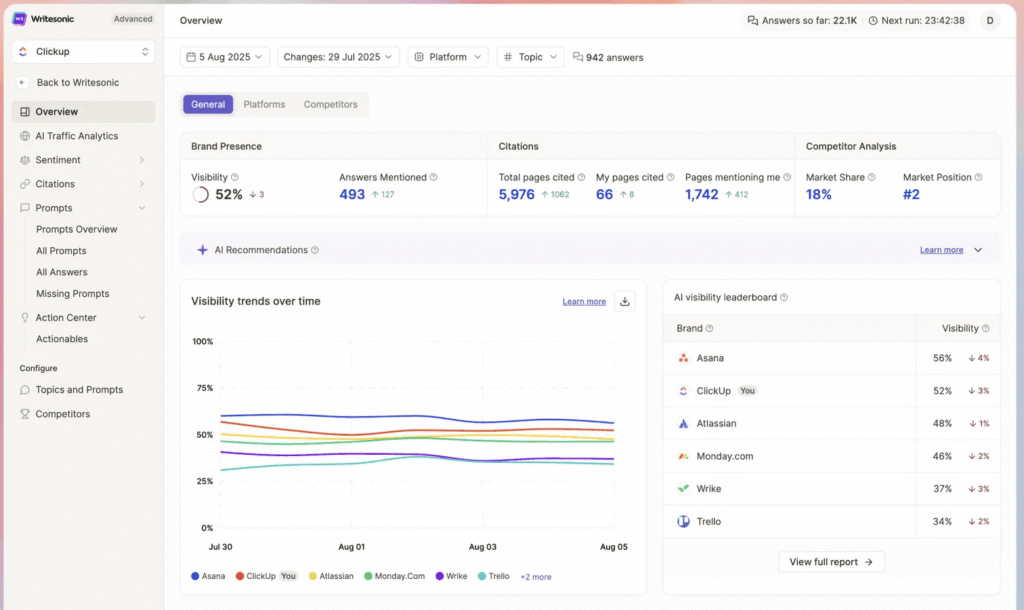Click the AI Traffic Analytics globe icon

(x=25, y=136)
